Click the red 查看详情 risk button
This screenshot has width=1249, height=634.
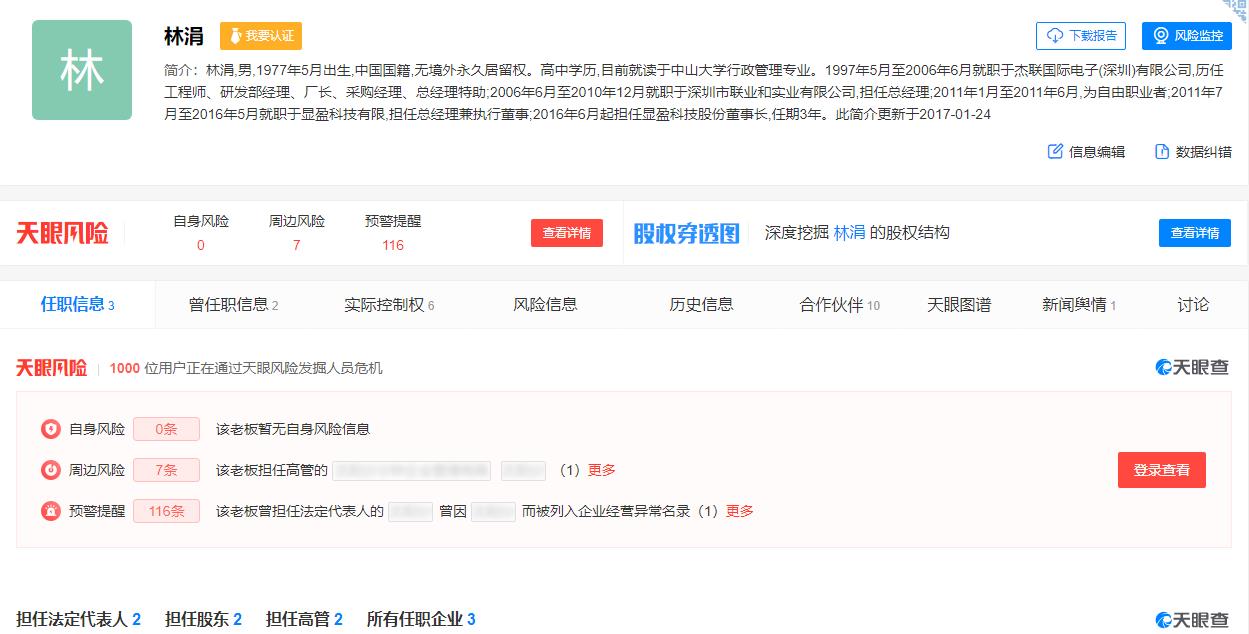[567, 233]
